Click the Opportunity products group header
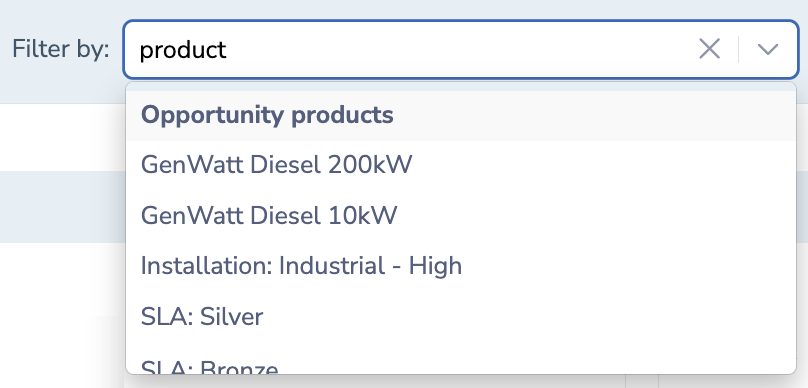This screenshot has width=808, height=388. pyautogui.click(x=461, y=115)
